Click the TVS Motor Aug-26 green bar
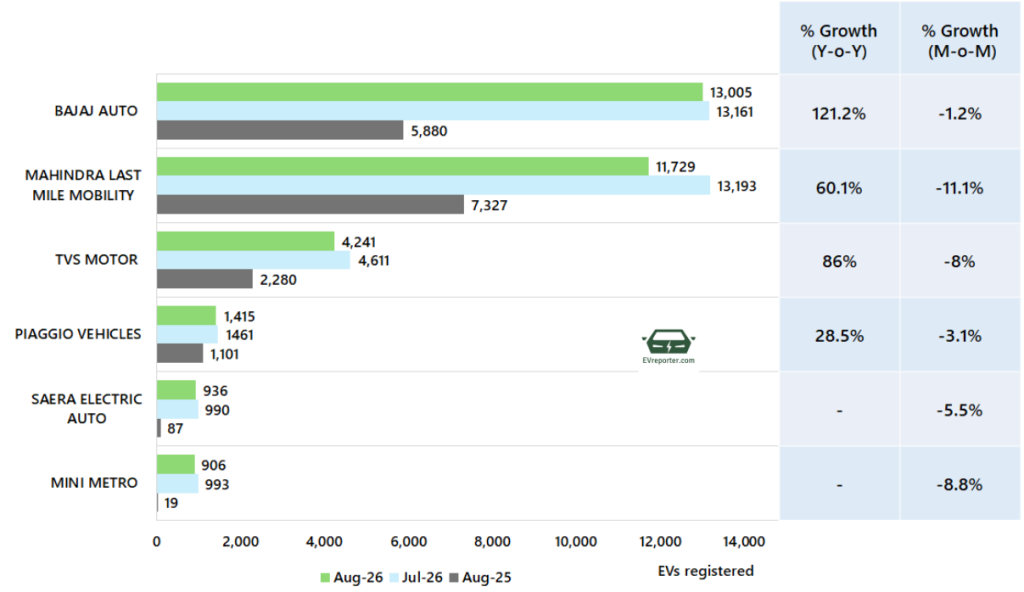Image resolution: width=1024 pixels, height=592 pixels. pyautogui.click(x=246, y=241)
